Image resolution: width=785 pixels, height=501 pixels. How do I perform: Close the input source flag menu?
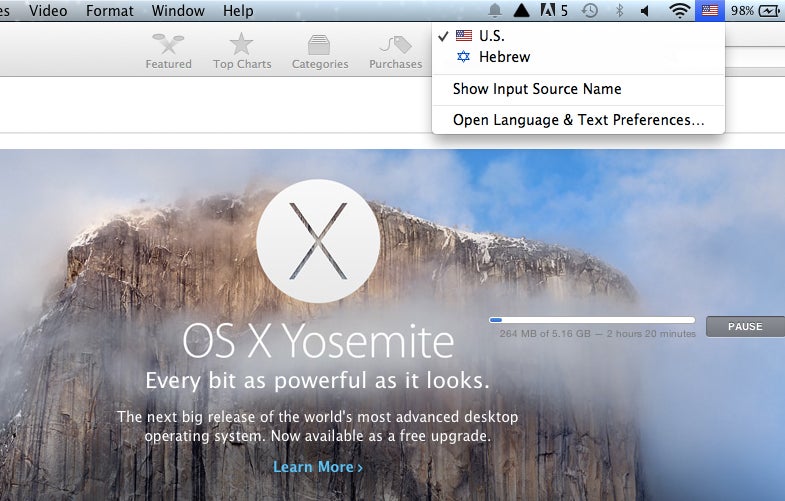710,11
